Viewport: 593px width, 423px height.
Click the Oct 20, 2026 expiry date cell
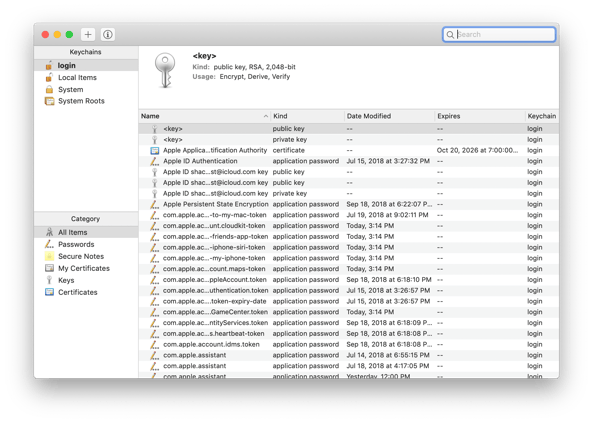tap(477, 150)
